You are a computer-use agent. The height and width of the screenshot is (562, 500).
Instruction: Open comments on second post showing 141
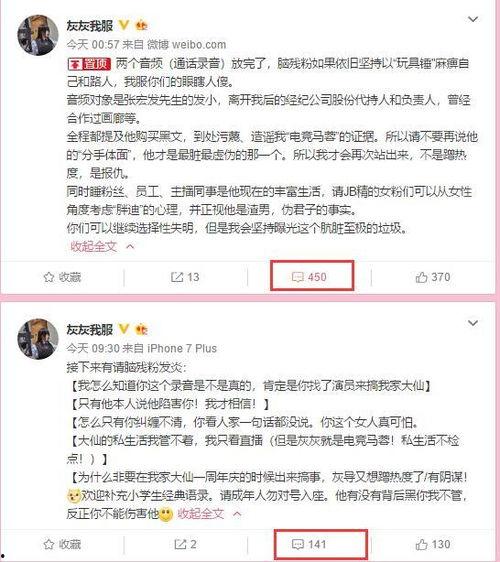tap(309, 544)
